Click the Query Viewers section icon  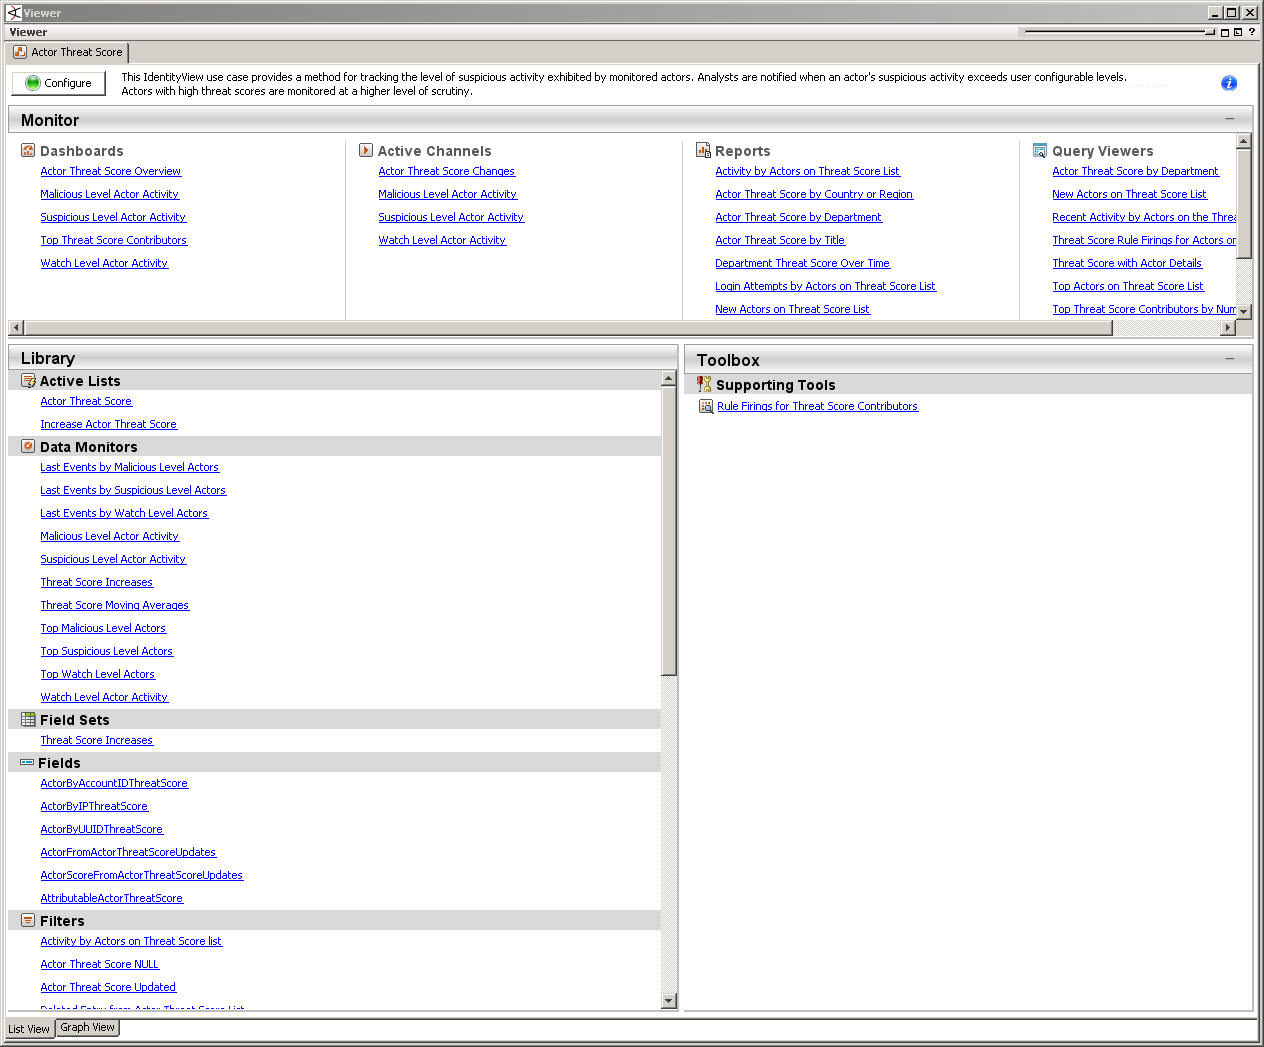tap(1040, 150)
